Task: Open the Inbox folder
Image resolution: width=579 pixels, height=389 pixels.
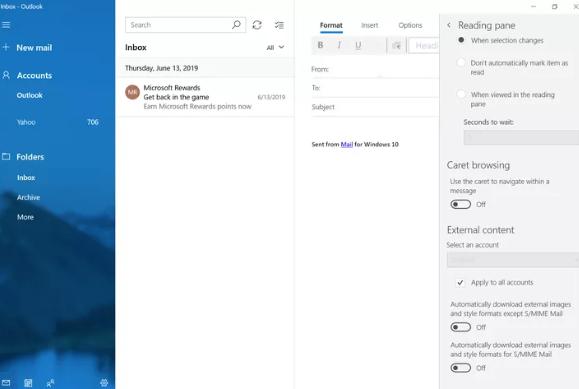Action: (26, 178)
